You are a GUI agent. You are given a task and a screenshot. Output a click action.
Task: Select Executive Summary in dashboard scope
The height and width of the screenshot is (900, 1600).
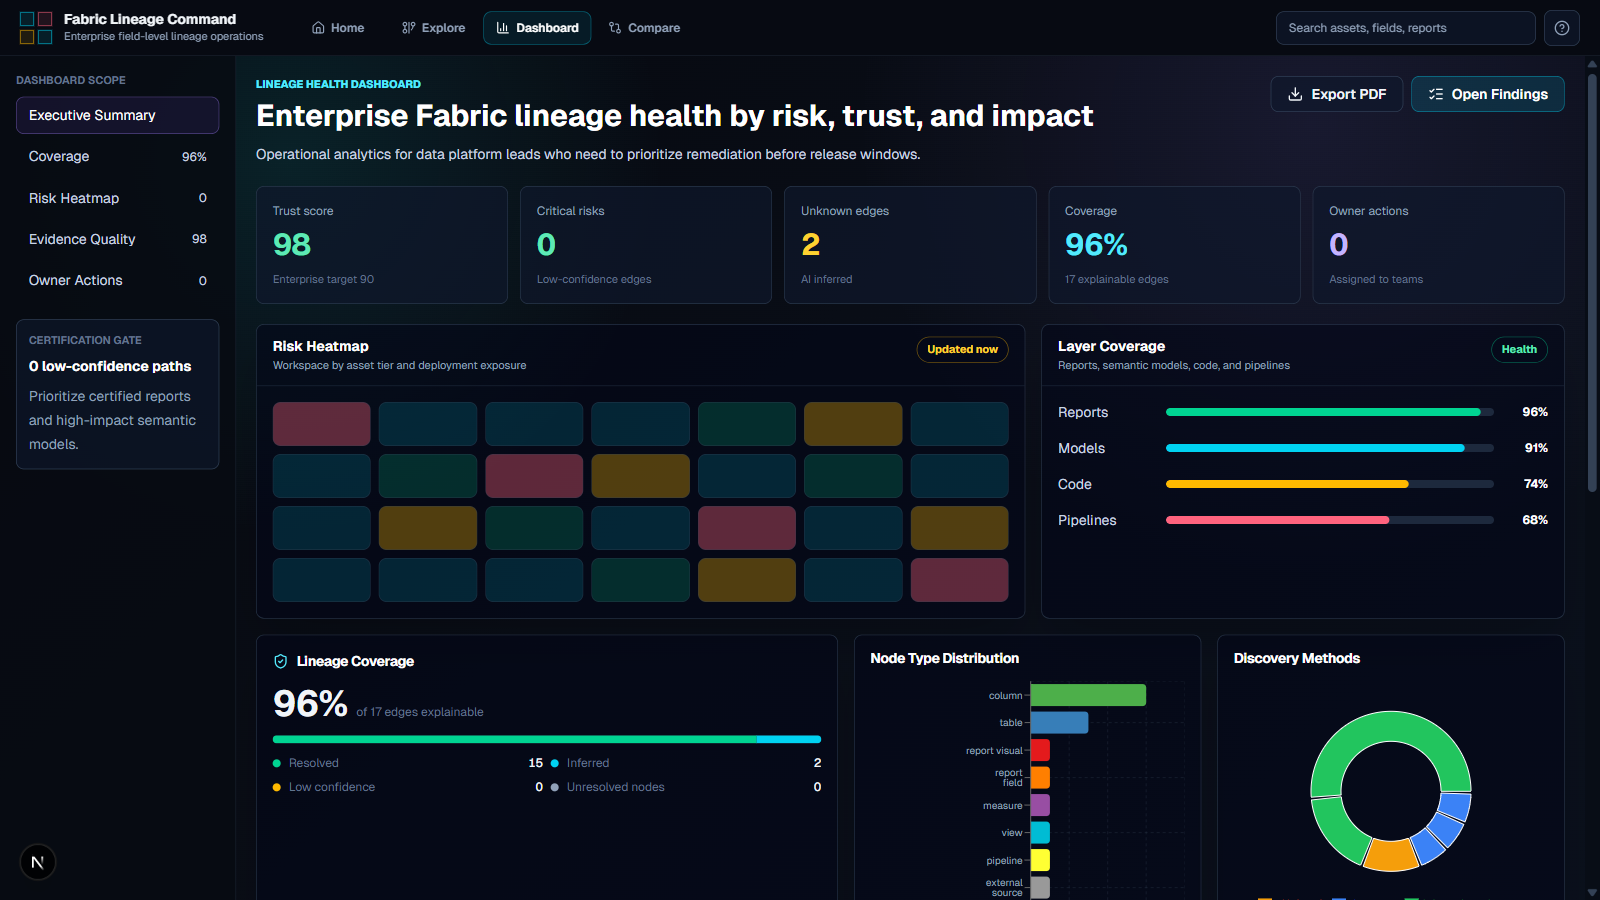pos(118,115)
